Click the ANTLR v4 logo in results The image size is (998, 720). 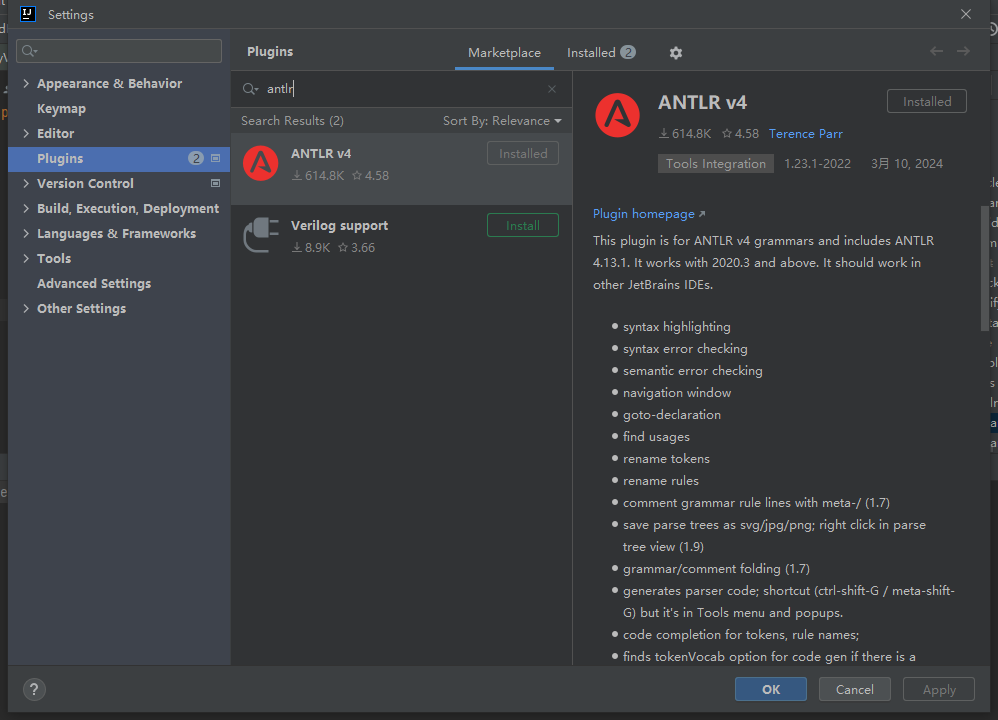(260, 163)
